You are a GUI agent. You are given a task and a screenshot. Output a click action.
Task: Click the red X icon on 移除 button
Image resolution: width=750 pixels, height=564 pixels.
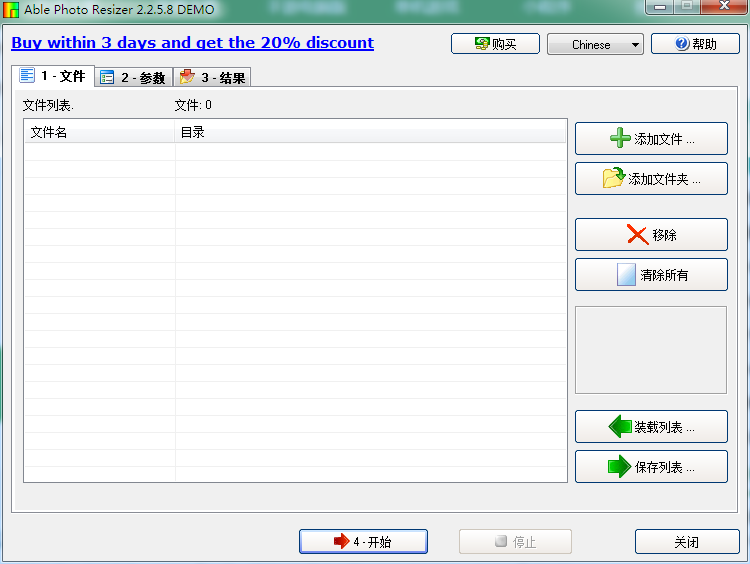637,234
